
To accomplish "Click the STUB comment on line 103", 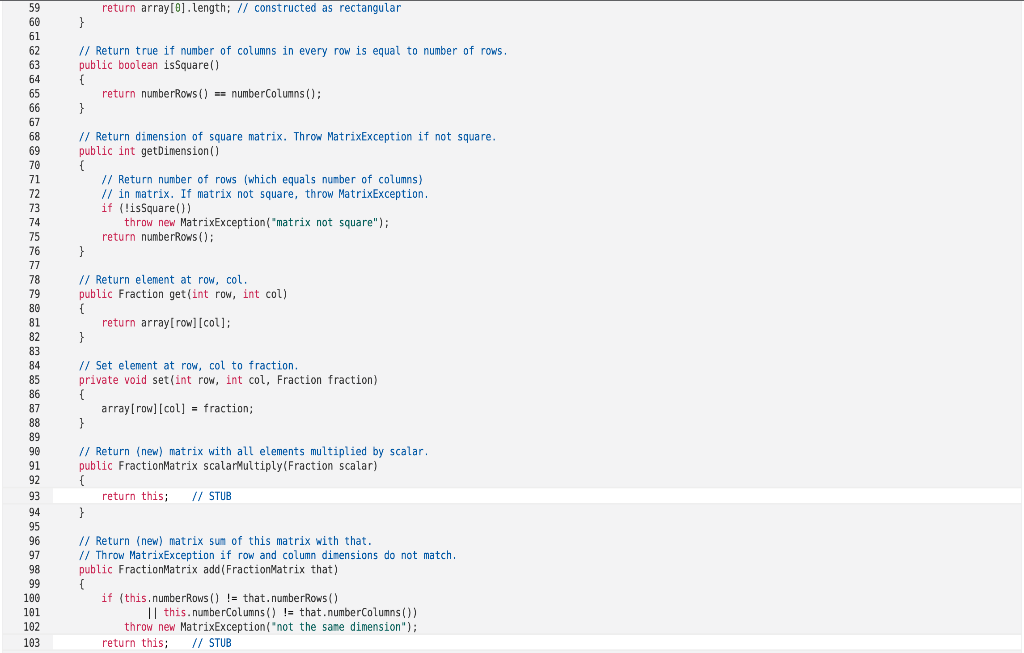I will click(x=210, y=643).
